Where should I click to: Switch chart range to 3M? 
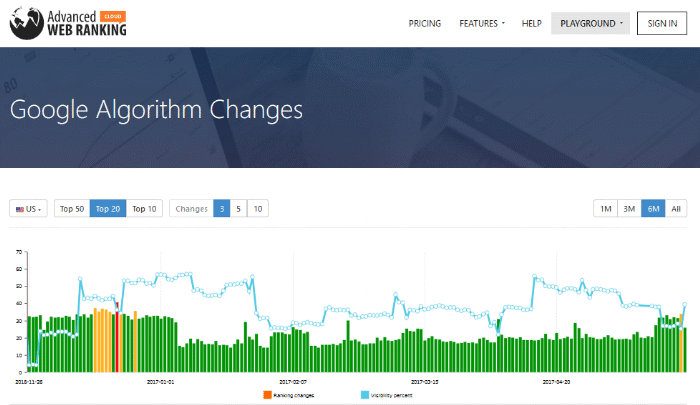click(629, 209)
